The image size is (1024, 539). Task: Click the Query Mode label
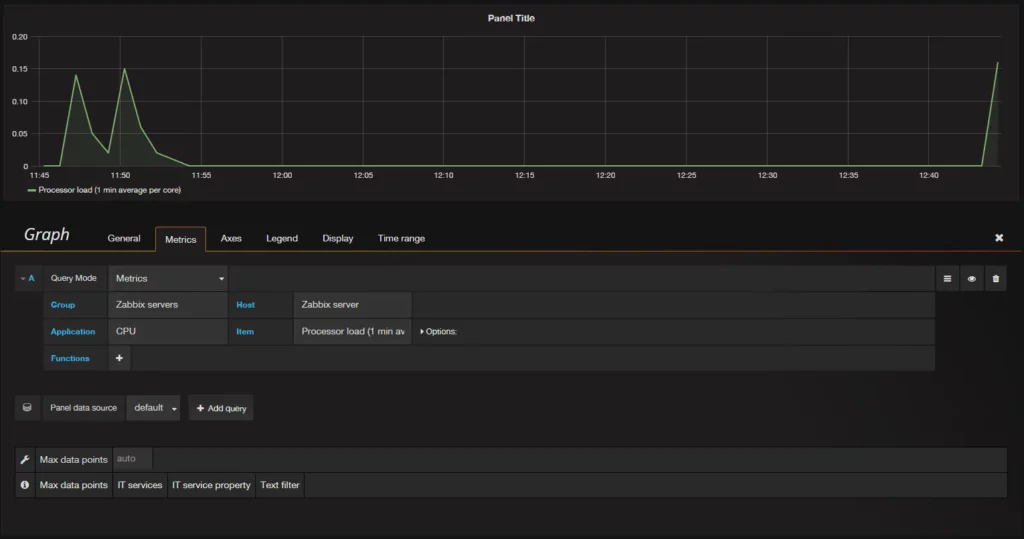73,278
